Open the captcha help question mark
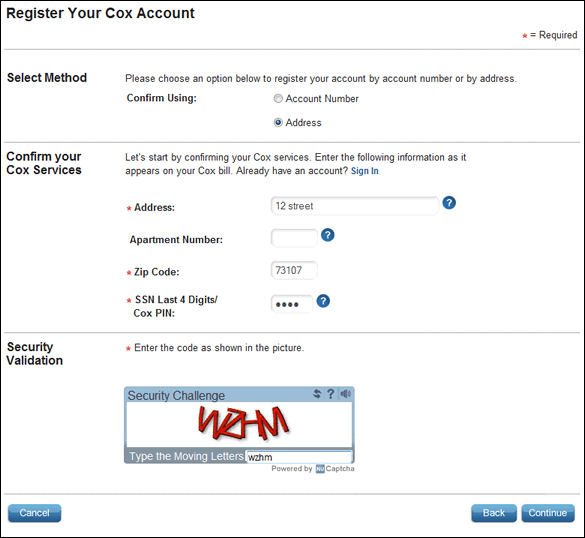585x538 pixels. tap(330, 394)
